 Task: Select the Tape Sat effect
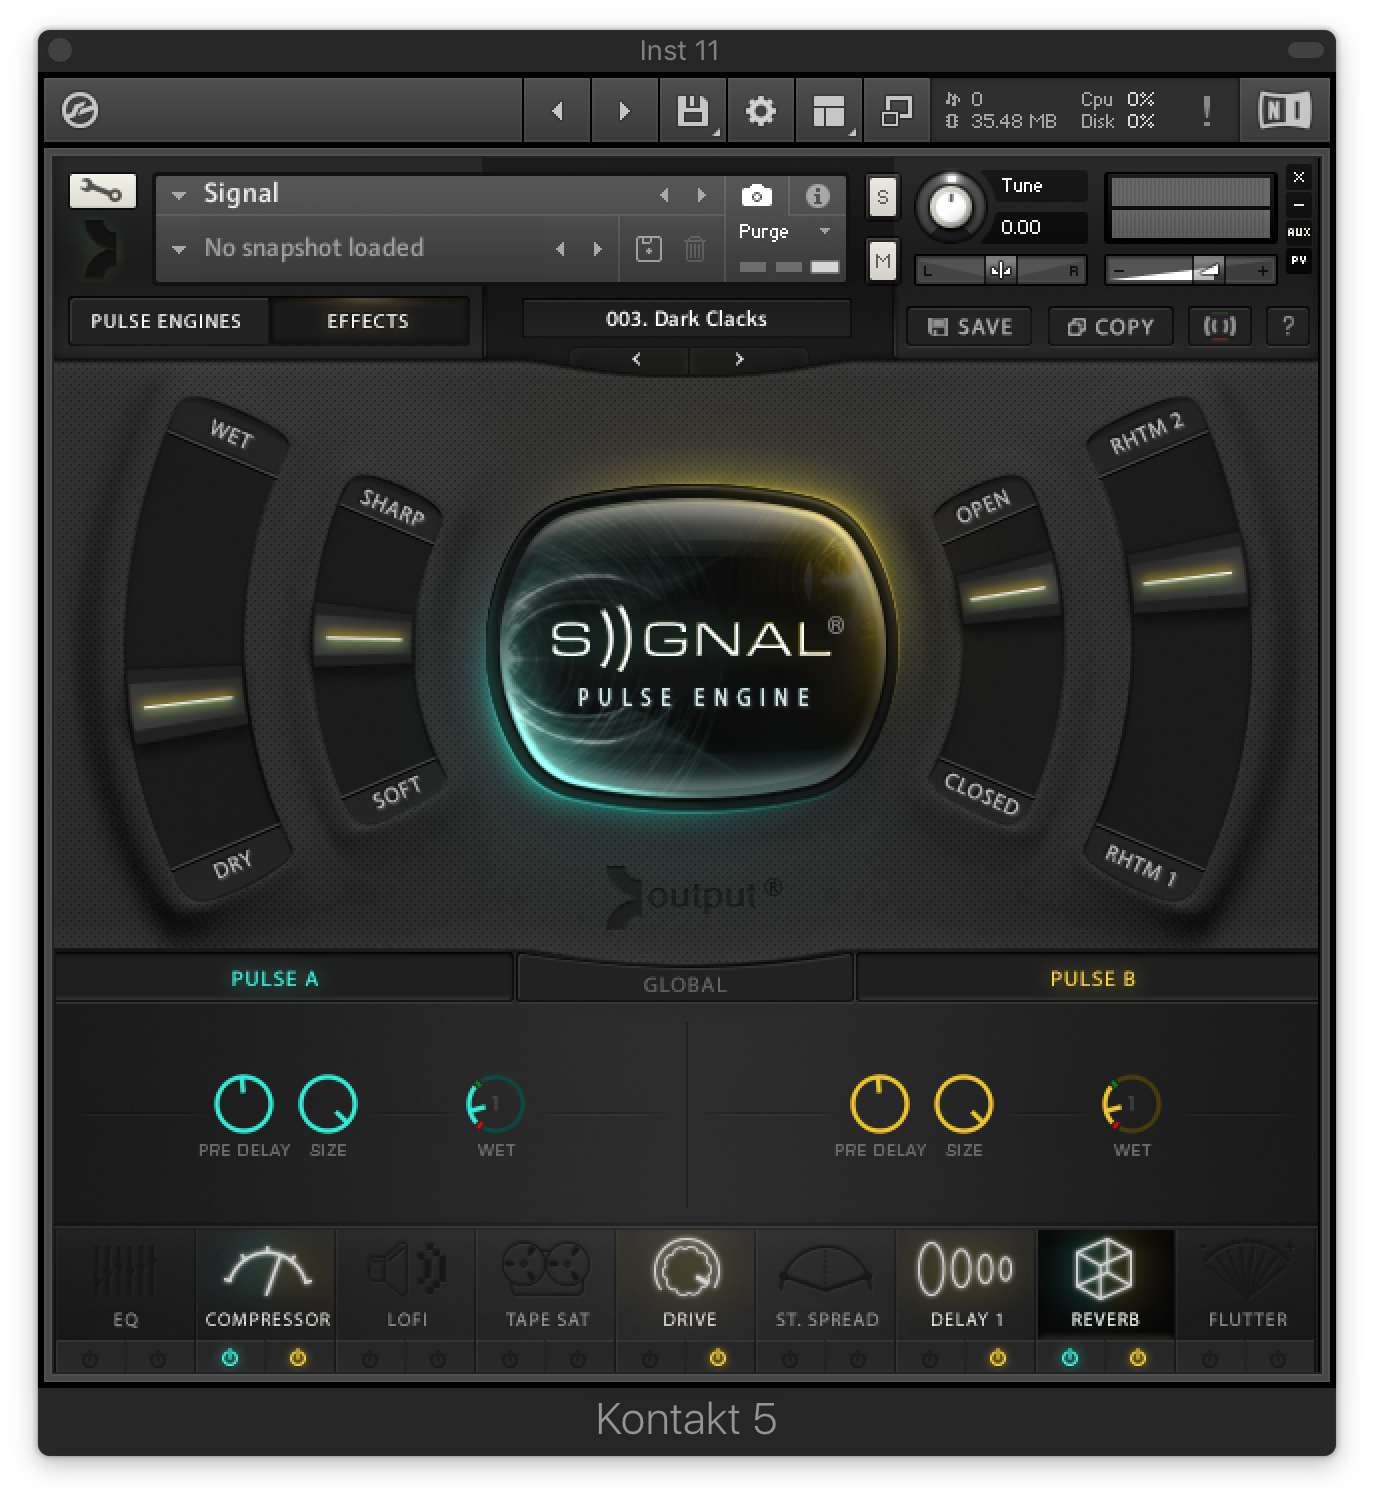(546, 1284)
